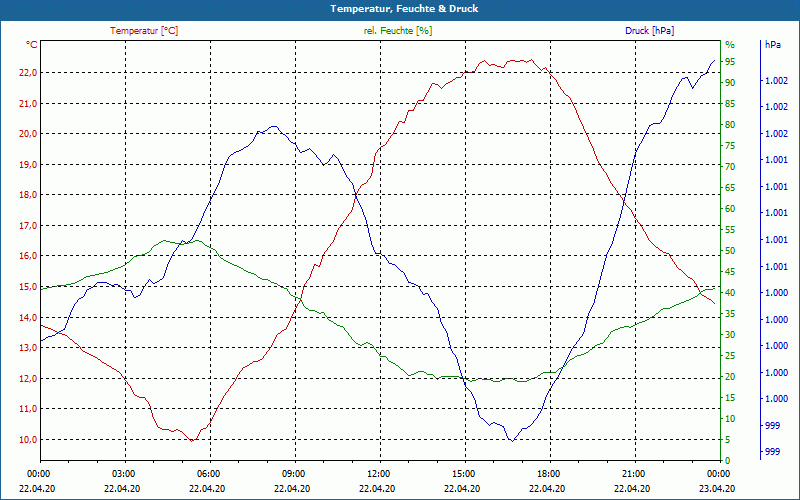Click the 03:00 time axis label
Viewport: 800px width, 500px height.
coord(123,473)
